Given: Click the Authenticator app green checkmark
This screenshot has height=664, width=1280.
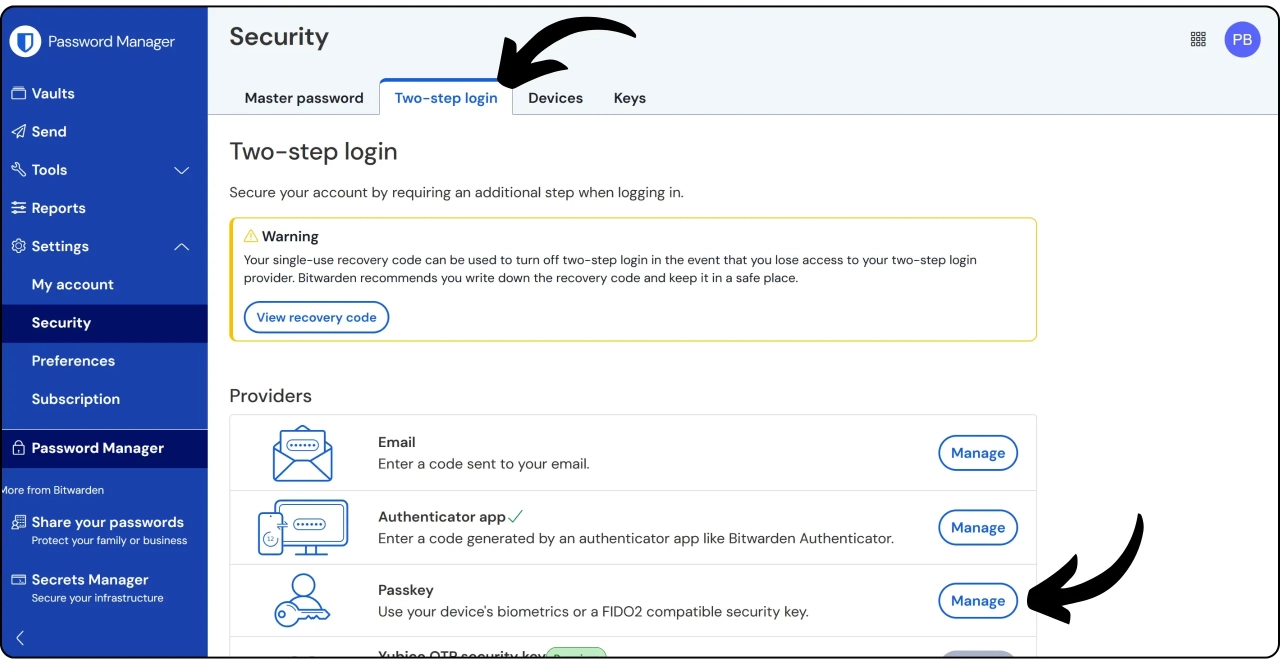Looking at the screenshot, I should click(516, 517).
